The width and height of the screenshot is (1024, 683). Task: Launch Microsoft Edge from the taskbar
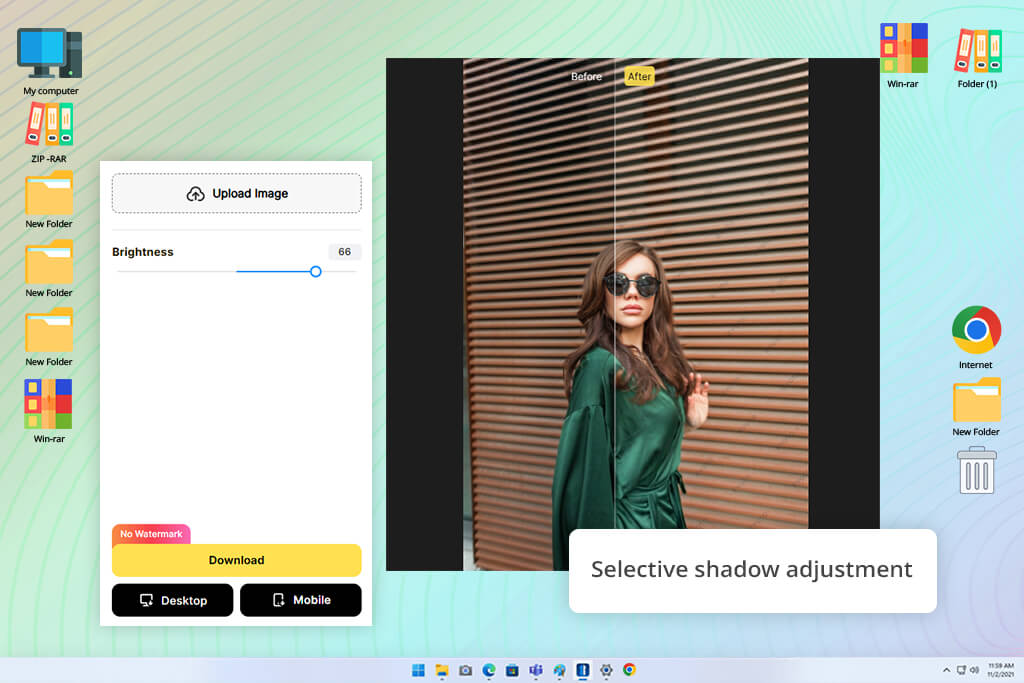(x=489, y=670)
